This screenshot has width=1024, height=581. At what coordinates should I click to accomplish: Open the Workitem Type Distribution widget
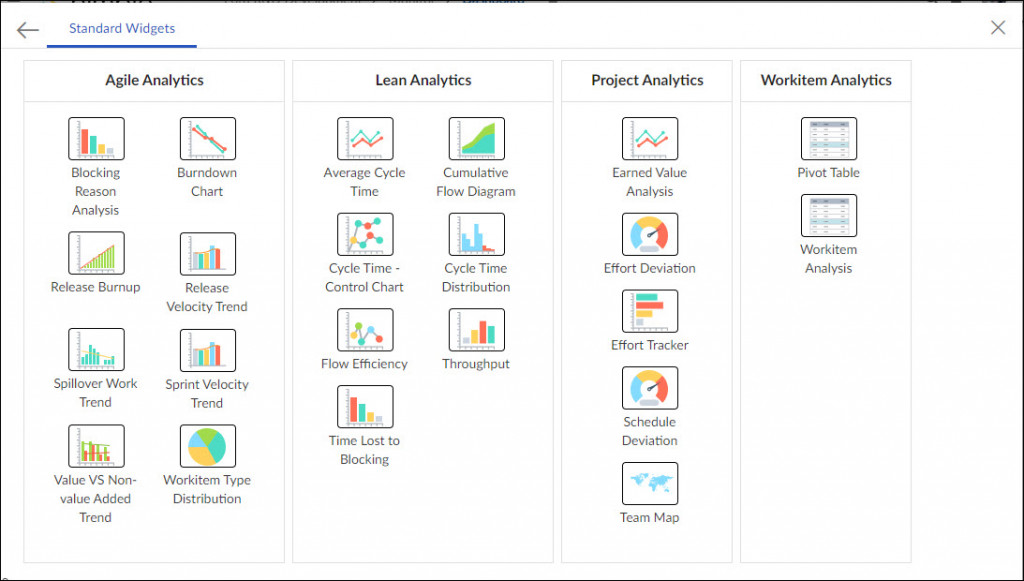pyautogui.click(x=207, y=446)
